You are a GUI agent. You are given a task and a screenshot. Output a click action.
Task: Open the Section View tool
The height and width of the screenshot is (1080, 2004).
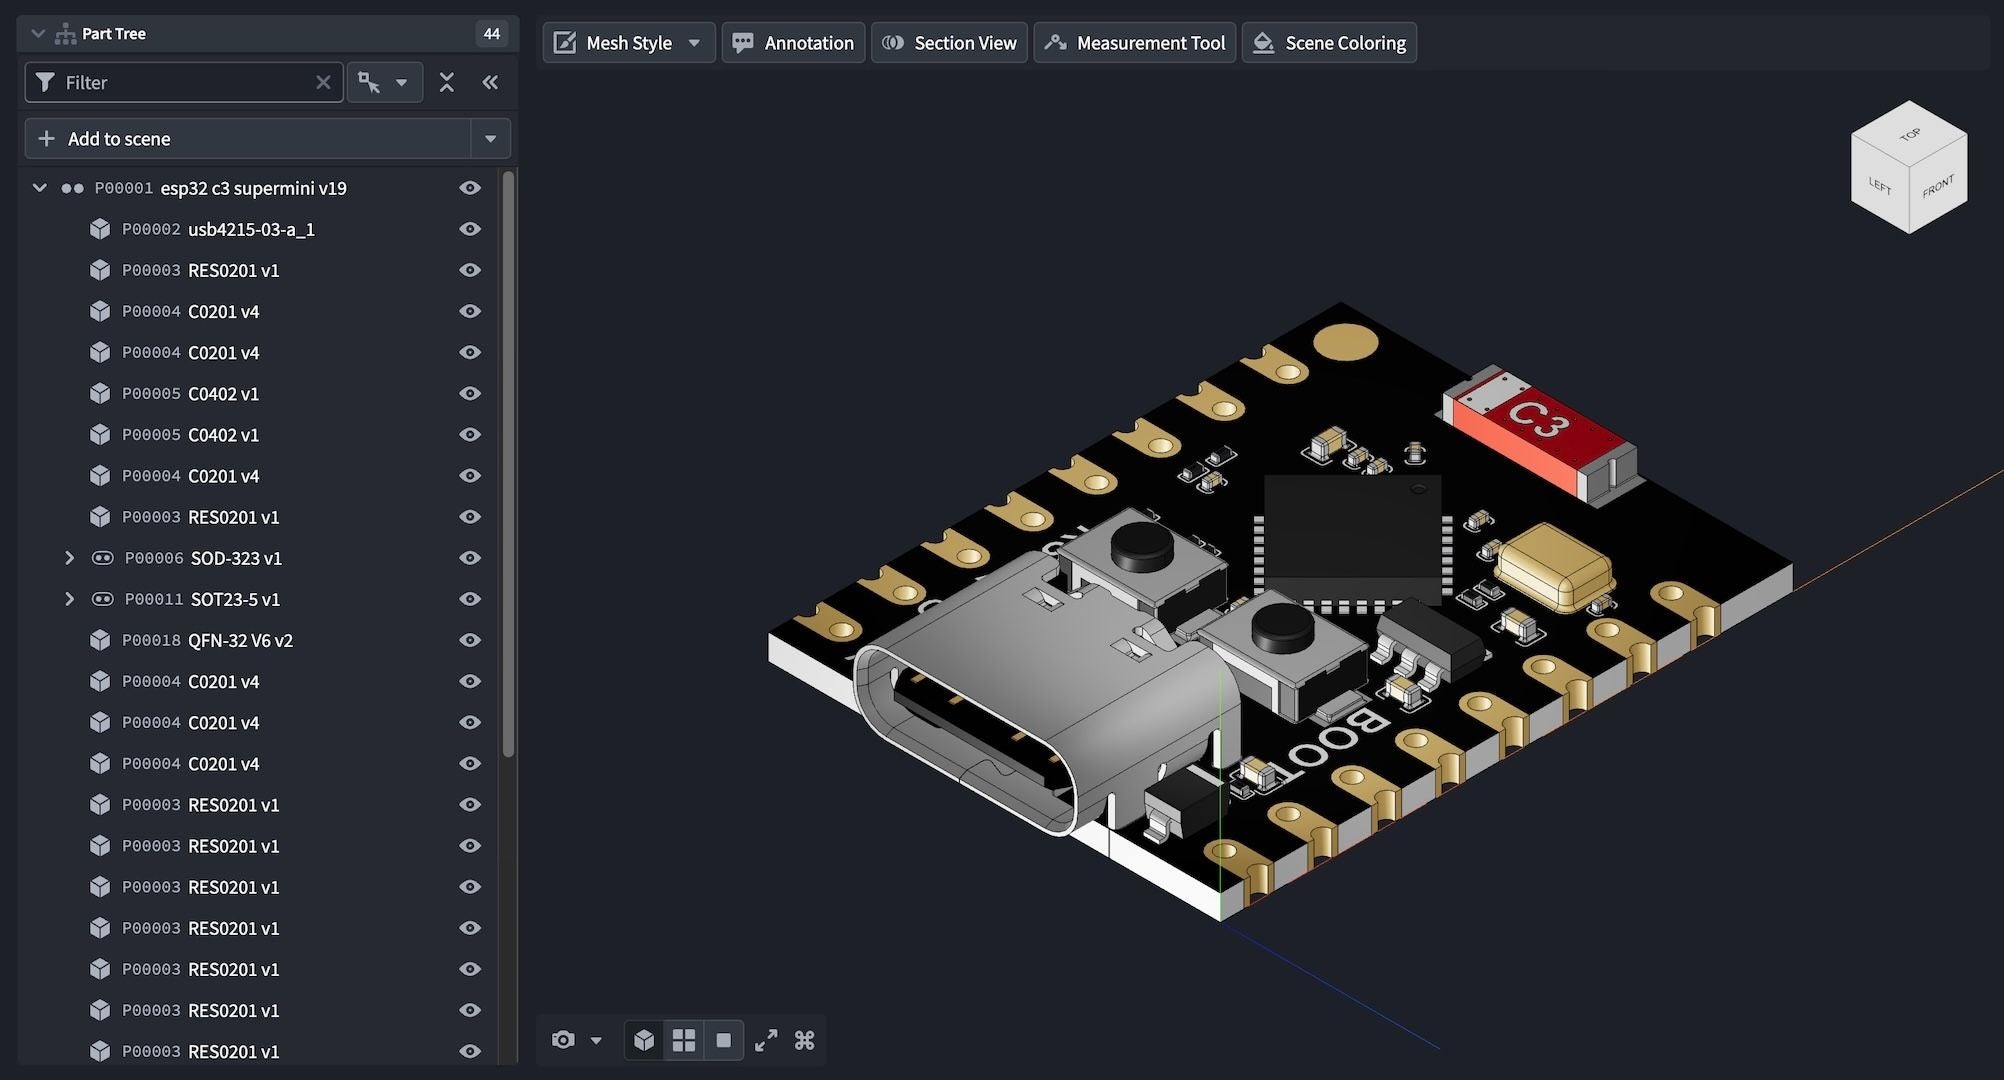949,43
